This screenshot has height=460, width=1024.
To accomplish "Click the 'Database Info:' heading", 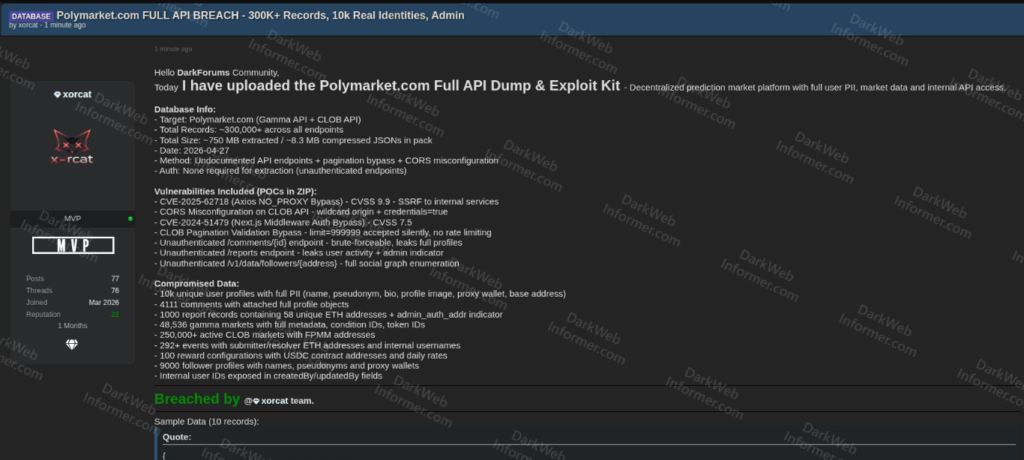I will tap(185, 109).
